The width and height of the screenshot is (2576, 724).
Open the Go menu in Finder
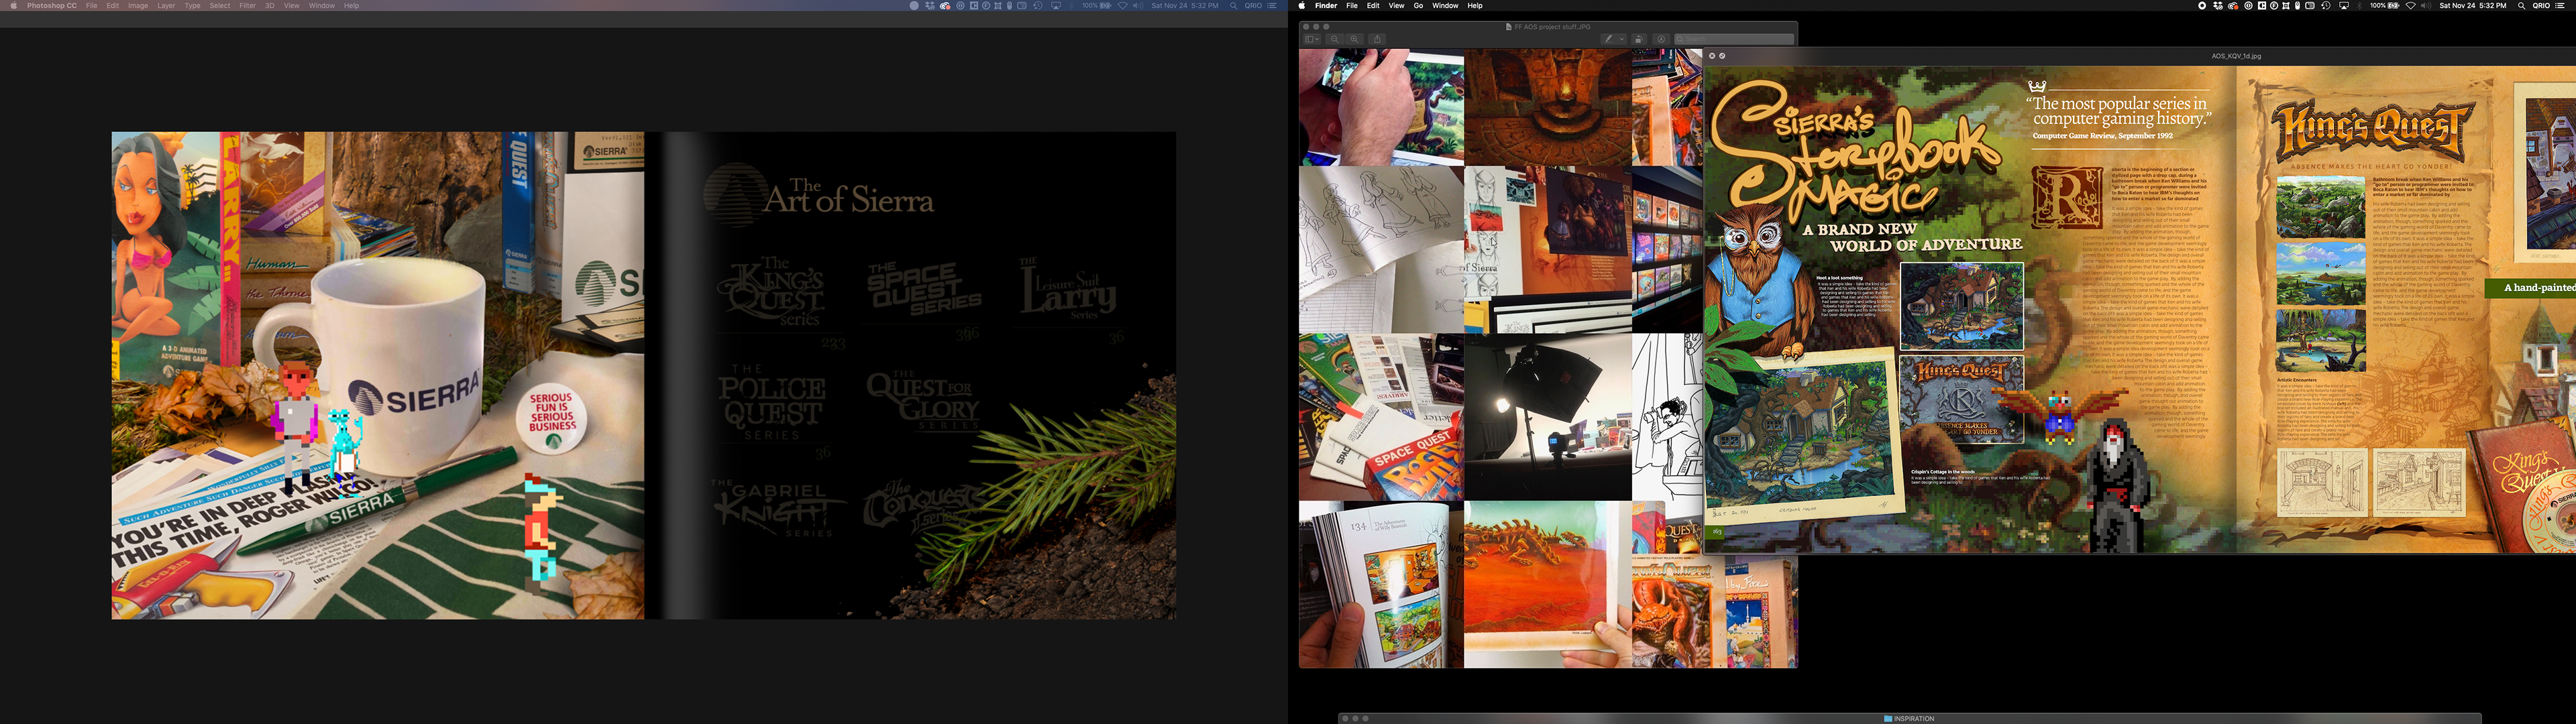1418,6
